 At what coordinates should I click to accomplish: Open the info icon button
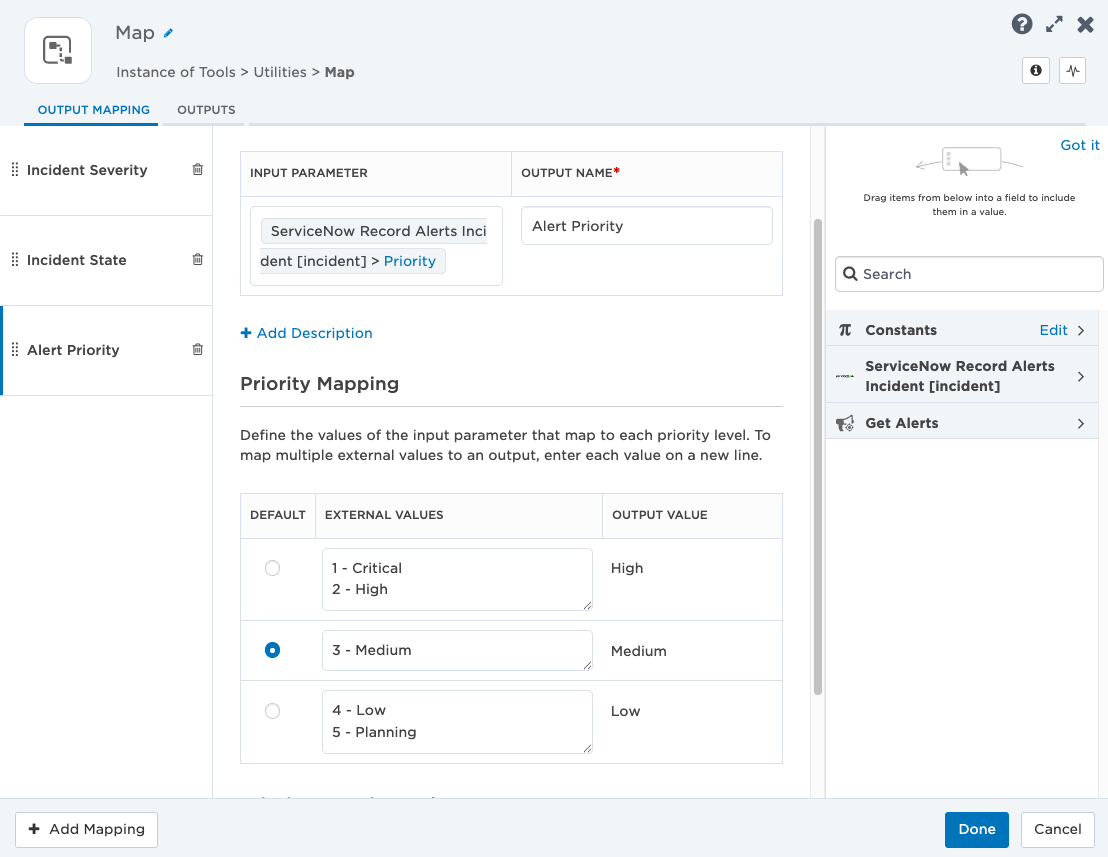(x=1035, y=71)
